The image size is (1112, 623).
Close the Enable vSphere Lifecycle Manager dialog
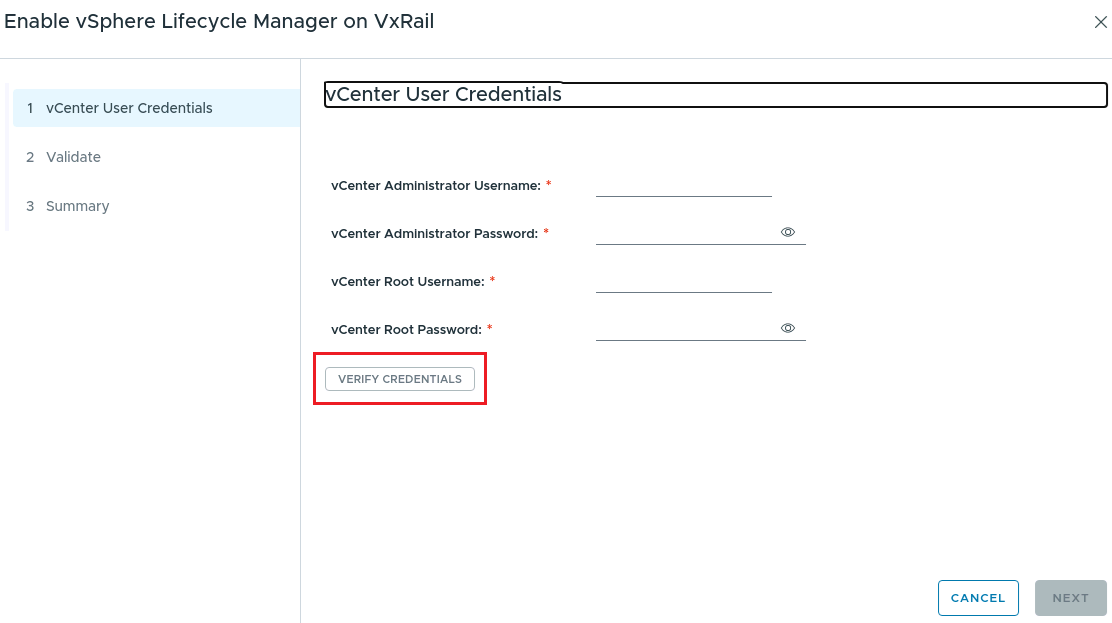pyautogui.click(x=1100, y=21)
